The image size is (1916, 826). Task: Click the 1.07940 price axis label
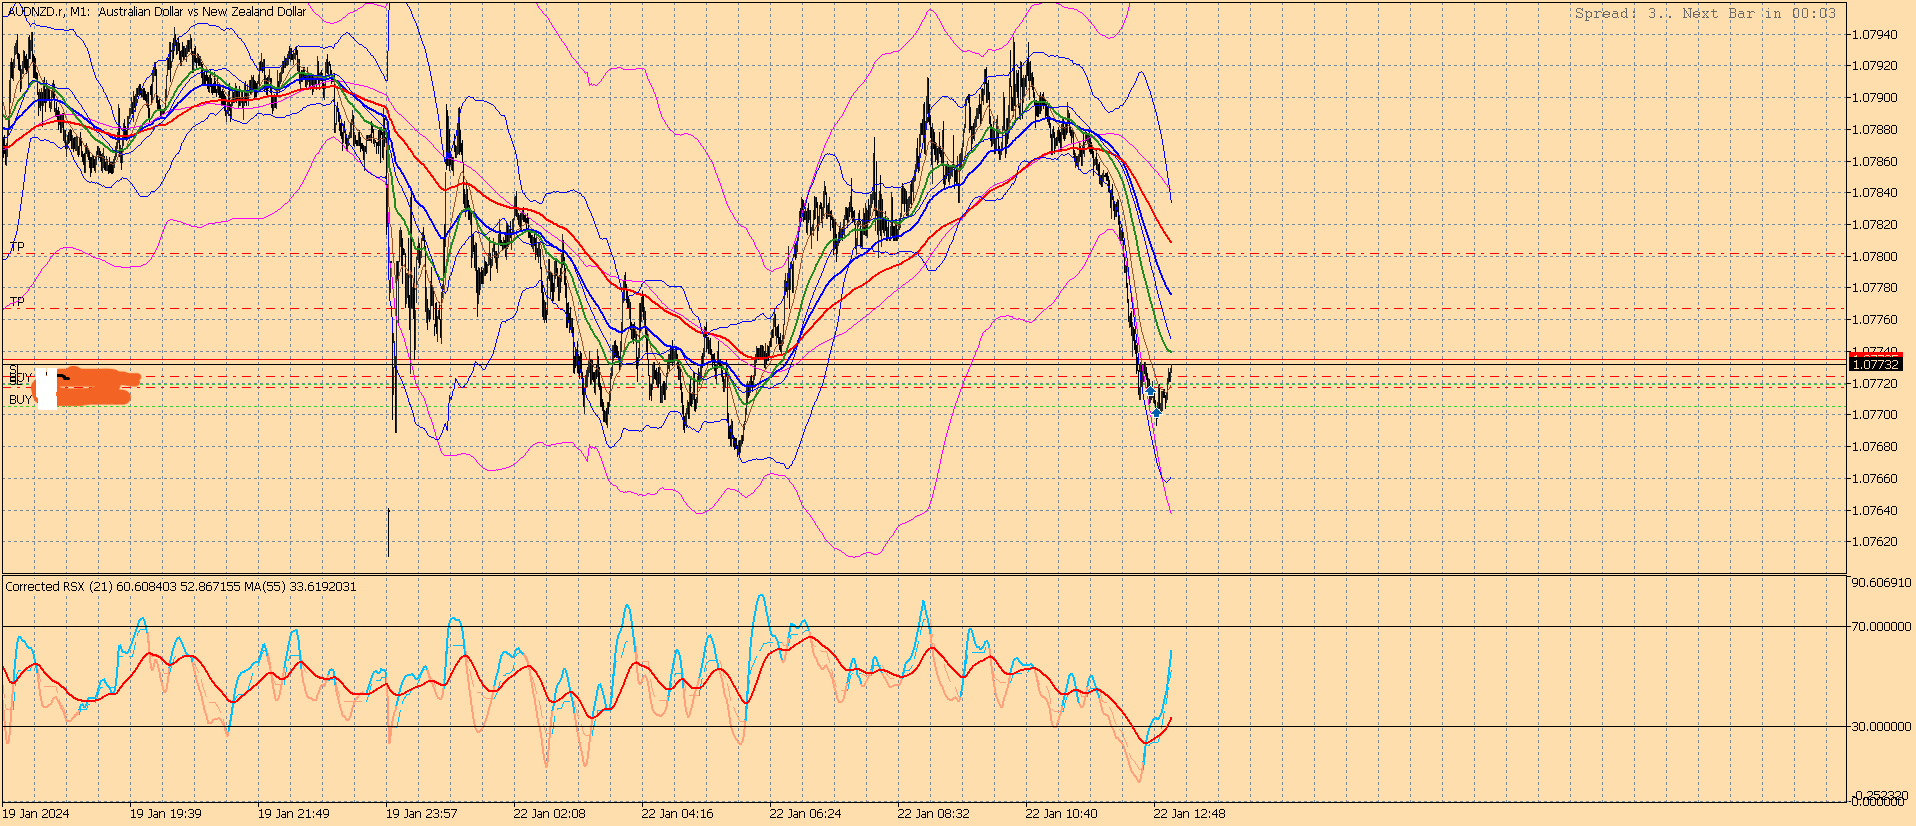pos(1875,35)
